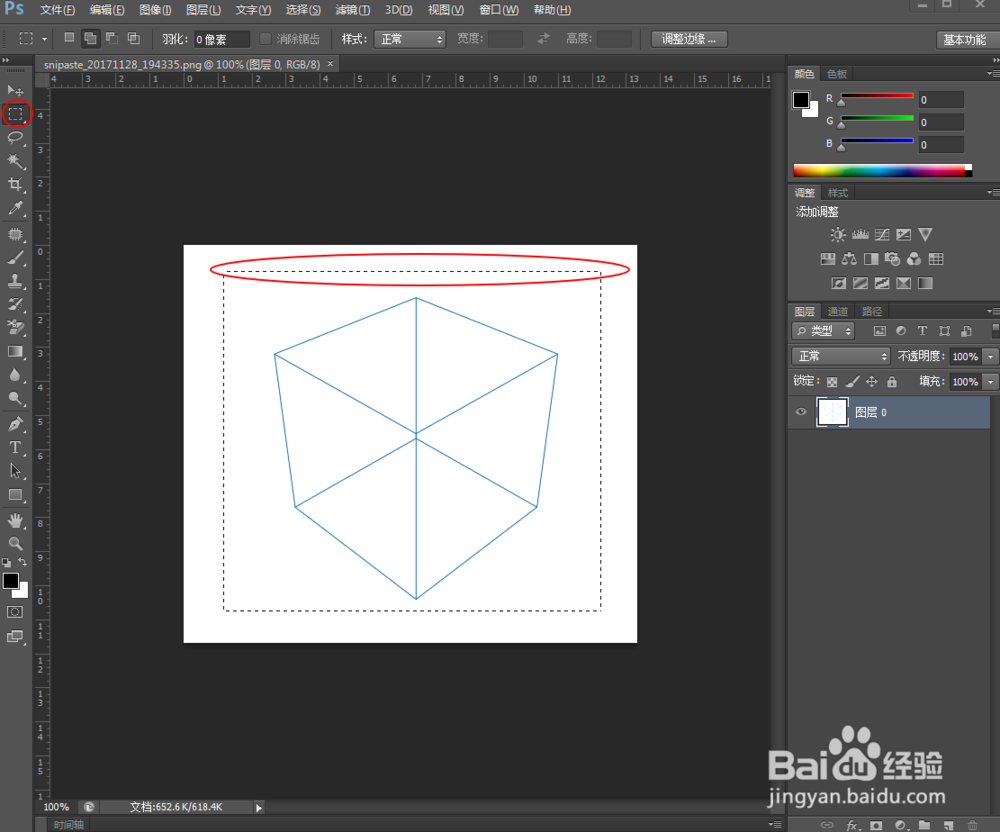Select the Spot Healing Brush tool
This screenshot has height=832, width=1000.
(x=15, y=234)
